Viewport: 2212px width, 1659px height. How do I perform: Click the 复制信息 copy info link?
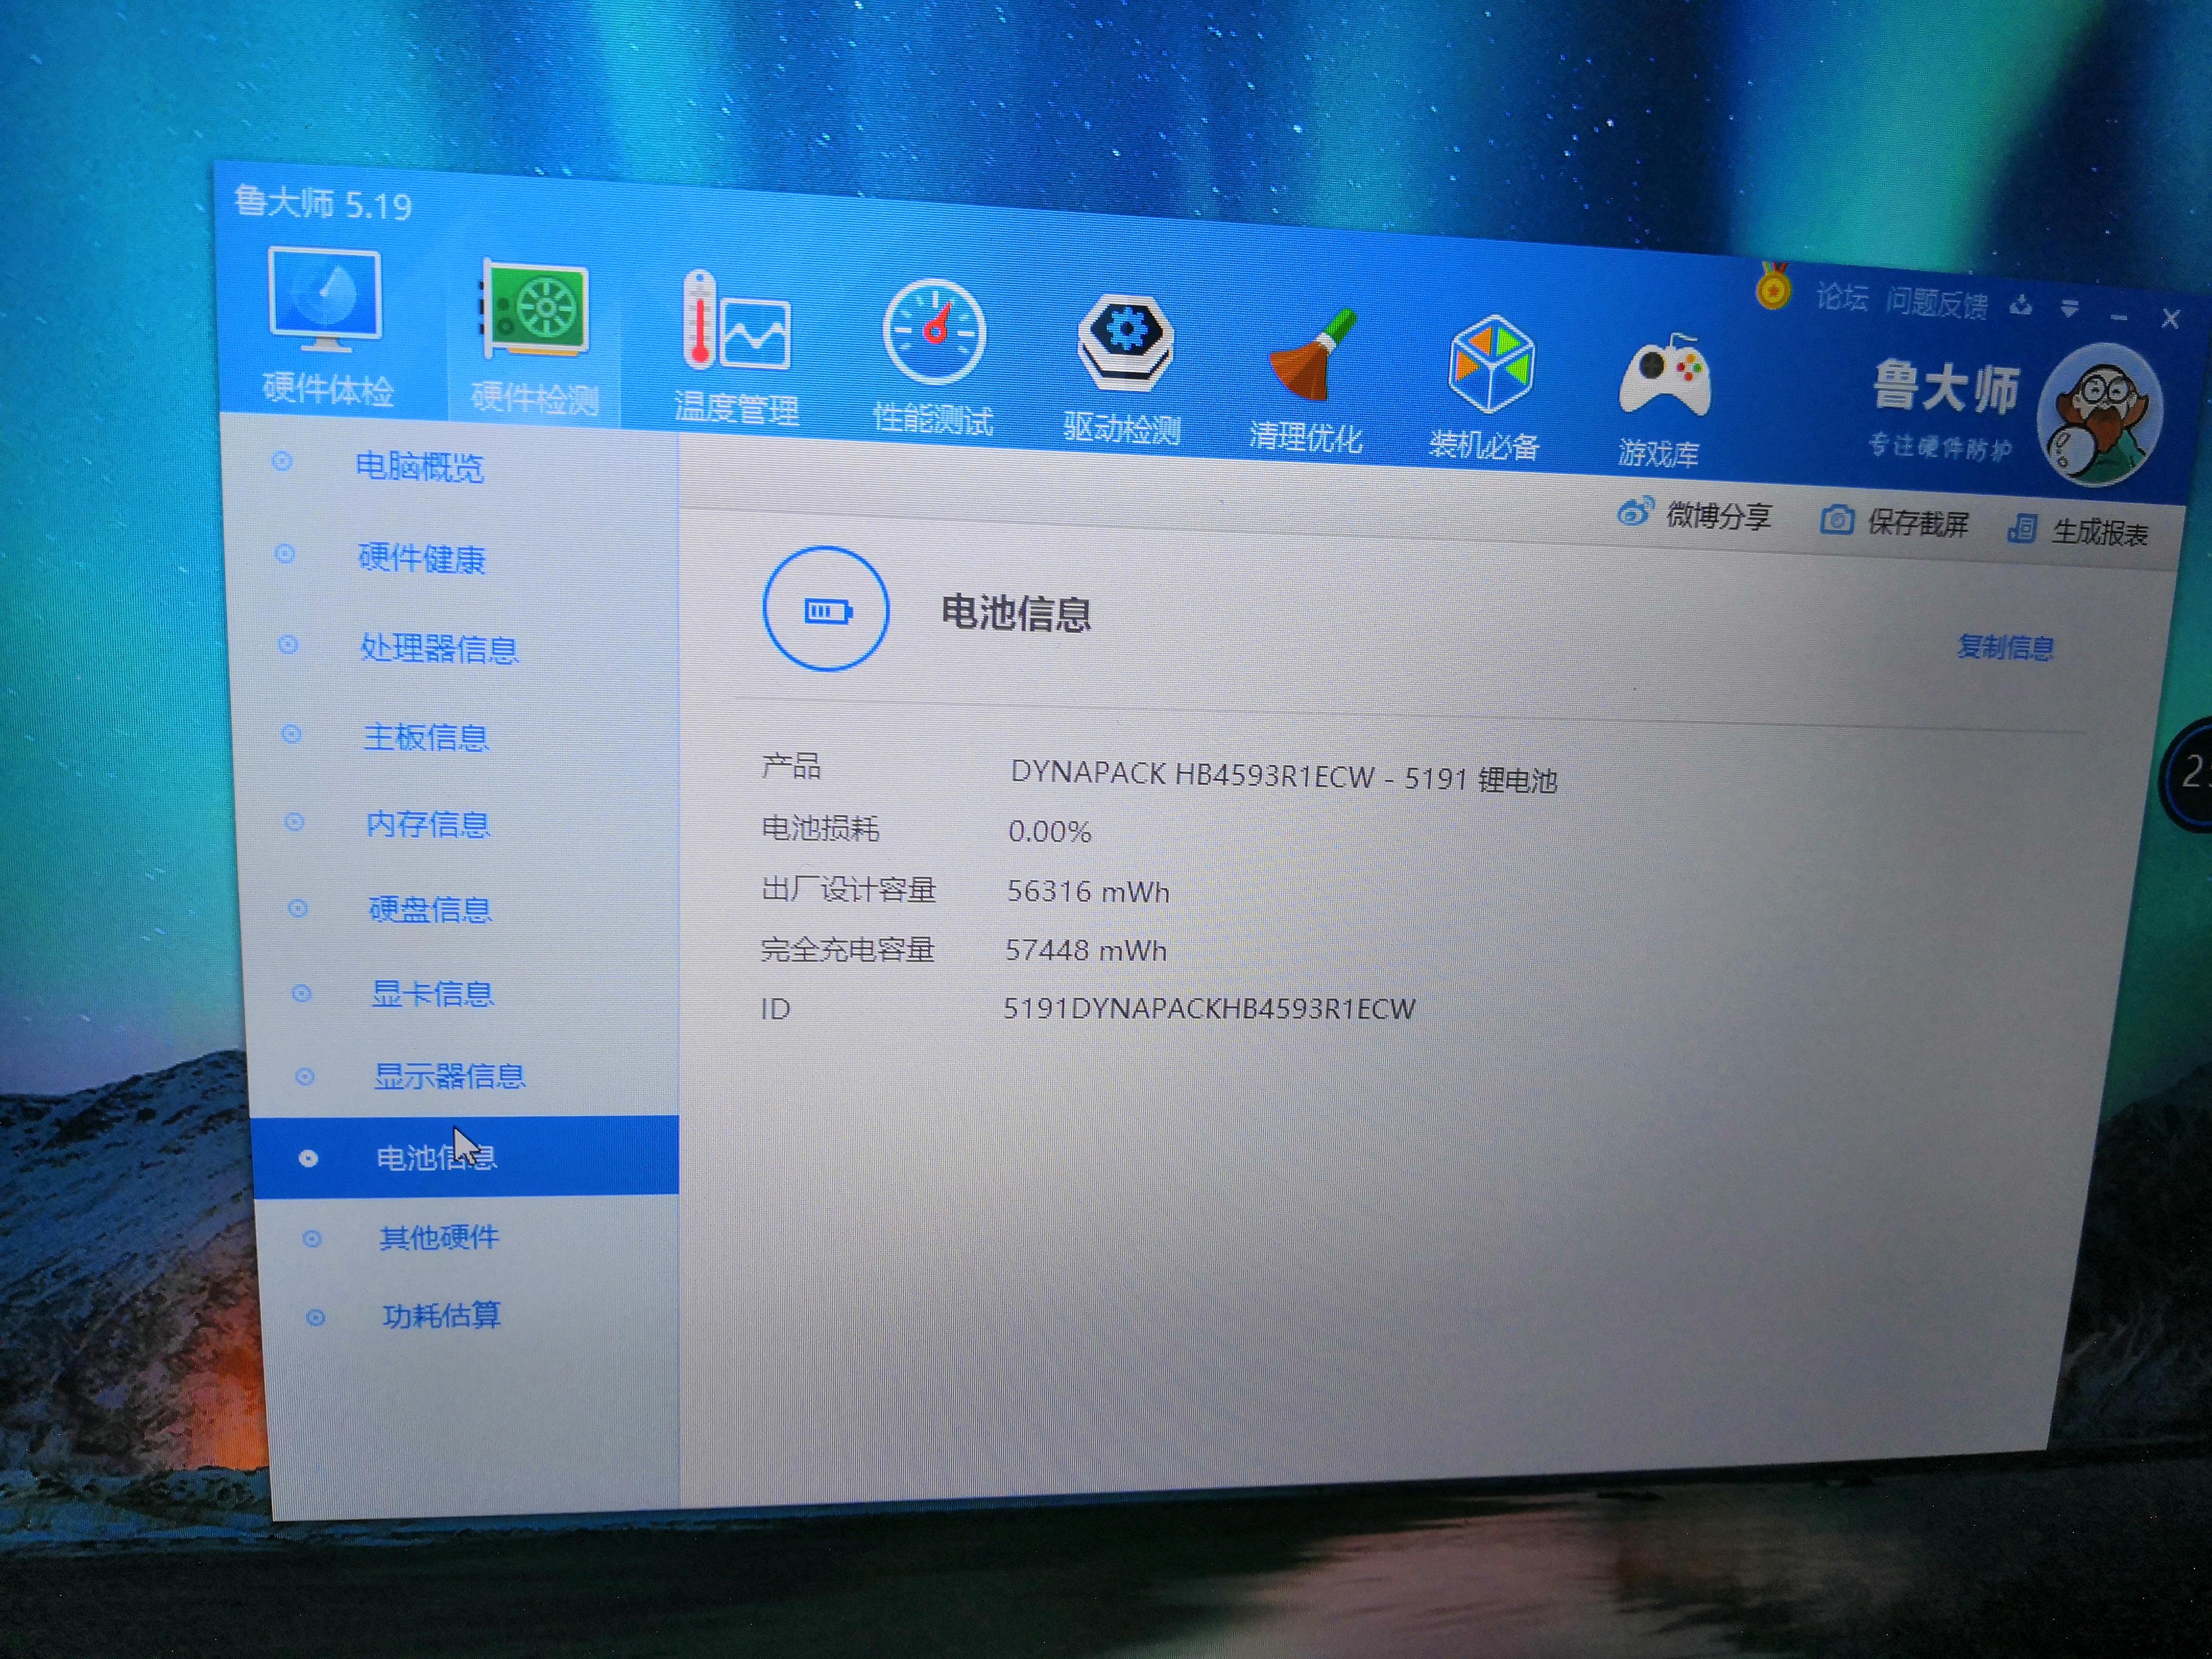click(2005, 648)
